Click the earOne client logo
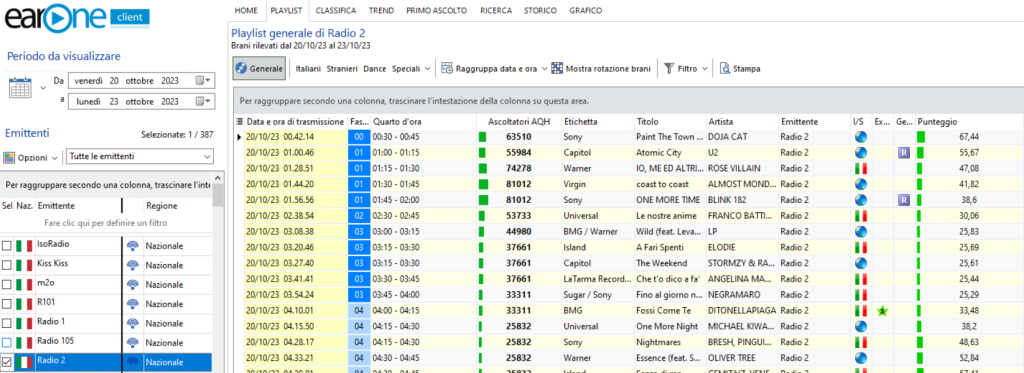1024x373 pixels. 77,18
